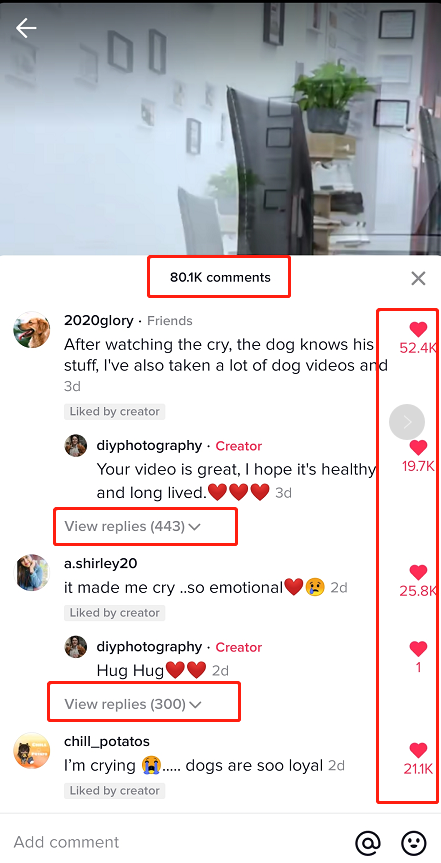
Task: Open chill_potatos profile avatar
Action: 31,750
